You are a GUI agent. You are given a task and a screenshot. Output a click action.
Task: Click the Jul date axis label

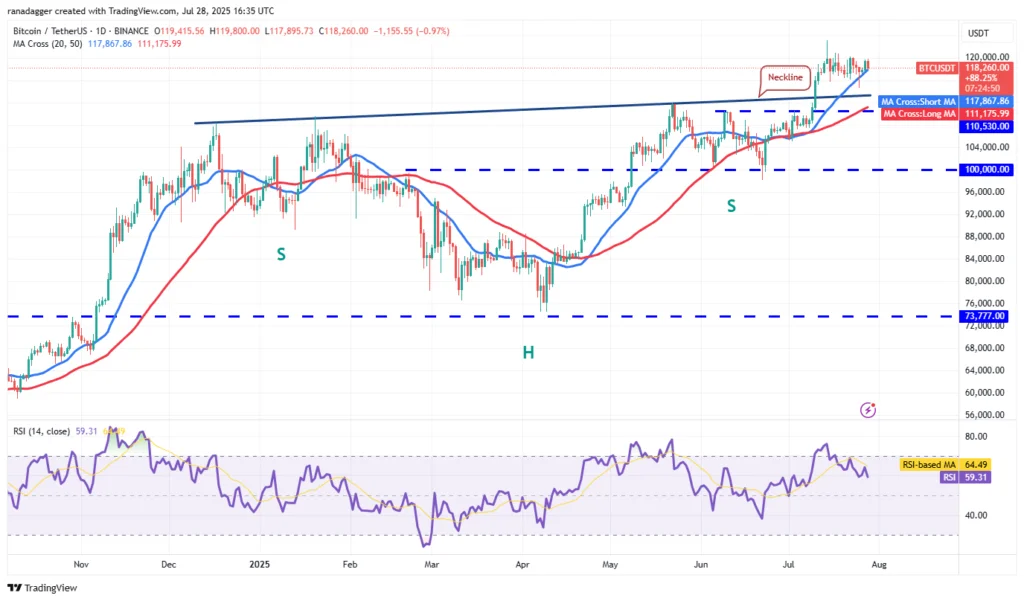(788, 564)
